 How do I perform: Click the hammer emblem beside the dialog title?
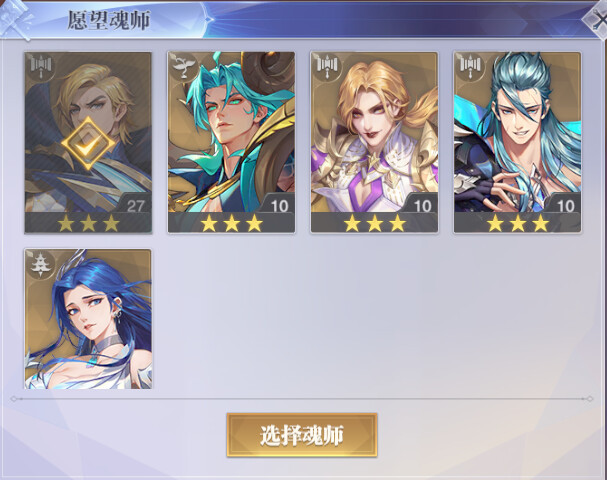(17, 19)
